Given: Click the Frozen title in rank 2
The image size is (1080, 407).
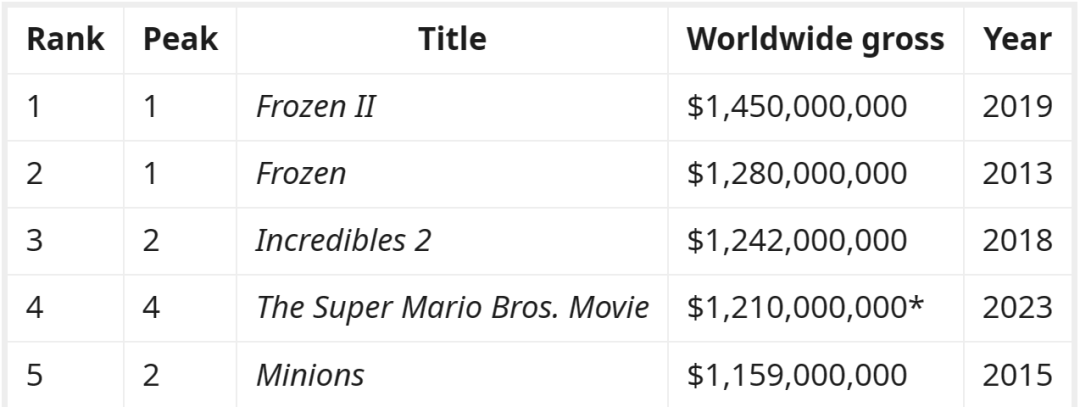Looking at the screenshot, I should [x=301, y=174].
